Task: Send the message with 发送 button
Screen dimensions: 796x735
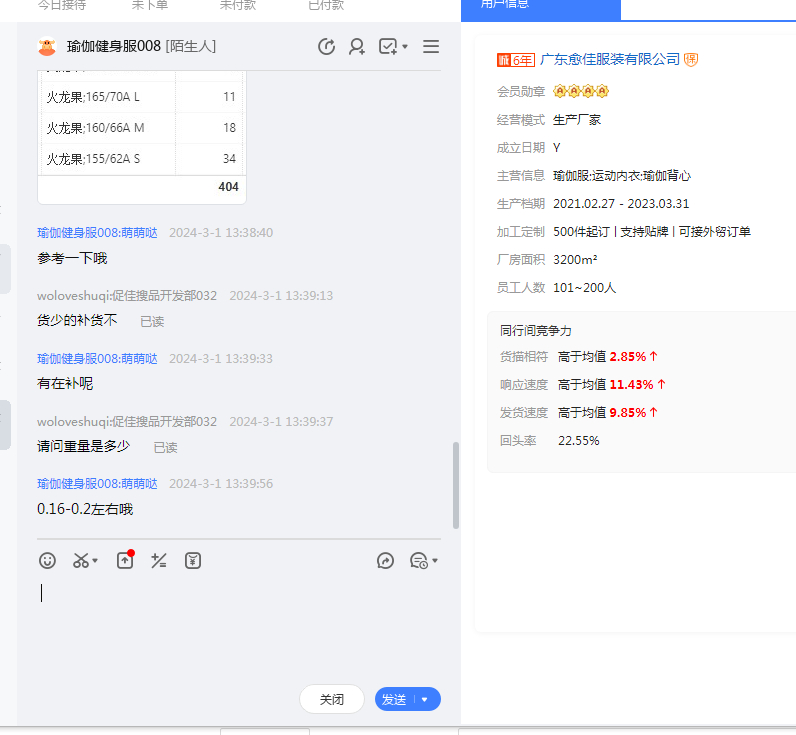Action: click(394, 700)
